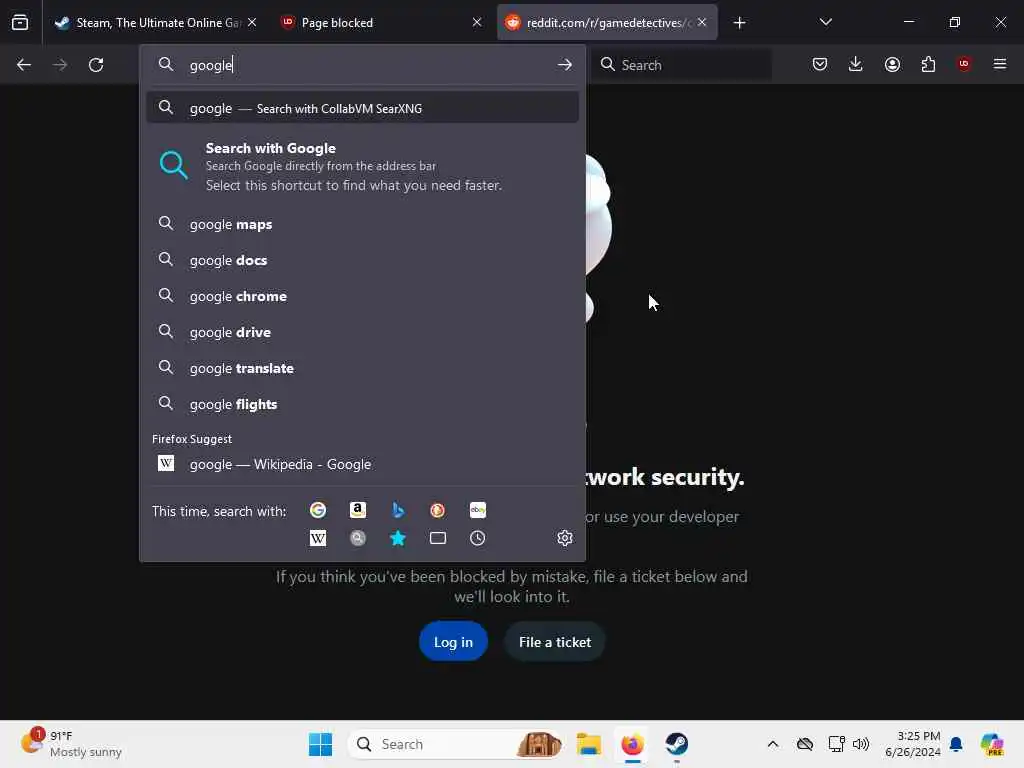Screen dimensions: 1024x768
Task: Search this time with Wikipedia icon
Action: pyautogui.click(x=318, y=538)
